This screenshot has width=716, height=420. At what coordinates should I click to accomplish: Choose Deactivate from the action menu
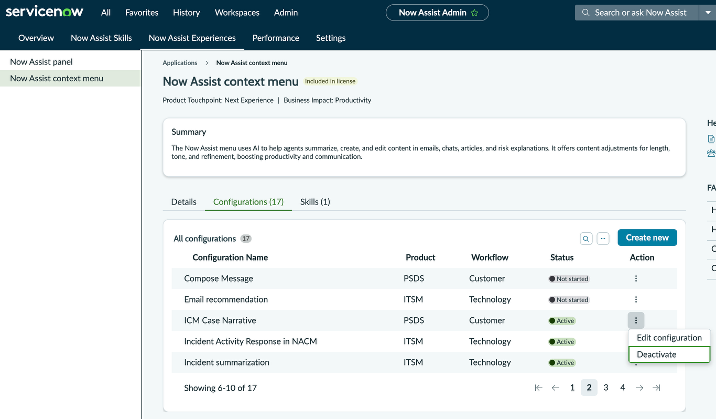(x=669, y=354)
